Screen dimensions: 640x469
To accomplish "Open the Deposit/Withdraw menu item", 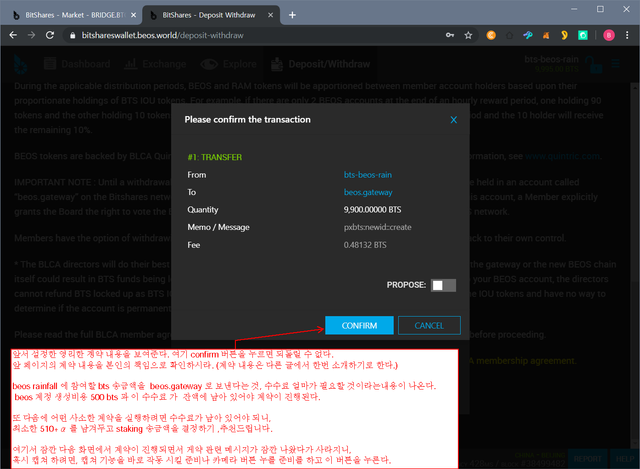I will (321, 64).
